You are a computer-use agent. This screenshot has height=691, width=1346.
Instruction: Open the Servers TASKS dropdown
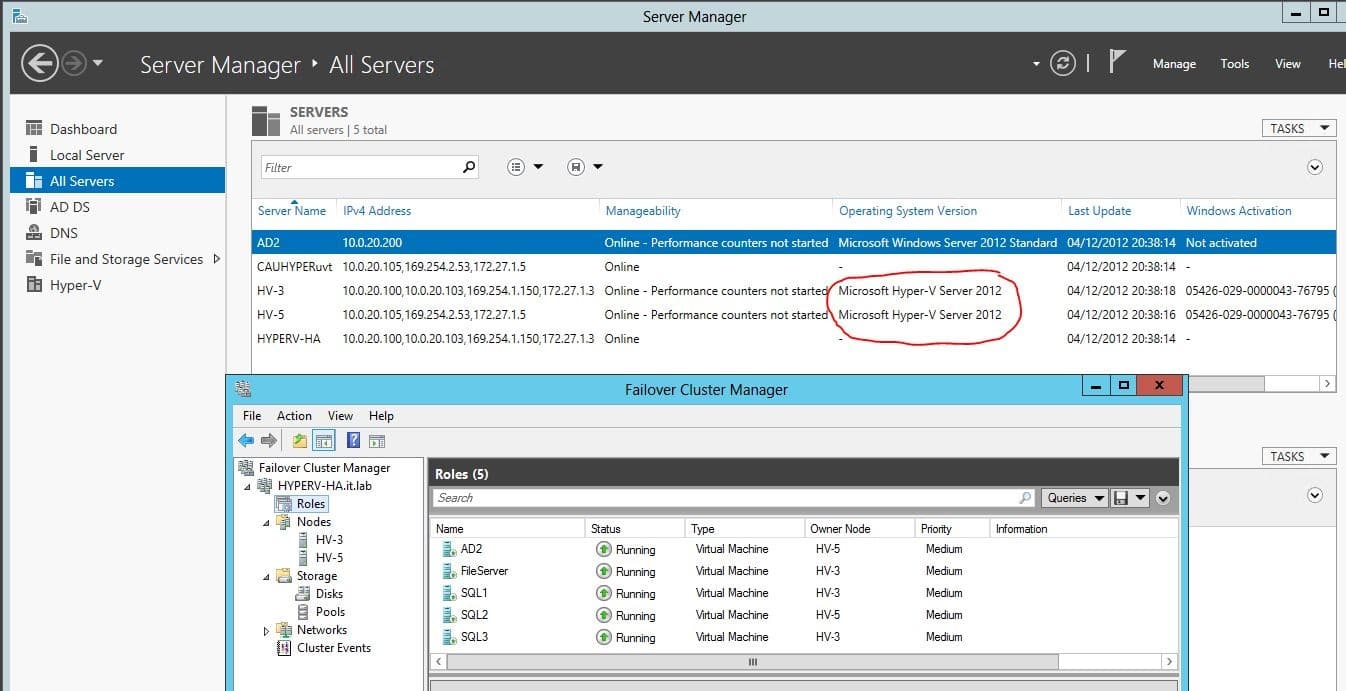(x=1298, y=128)
